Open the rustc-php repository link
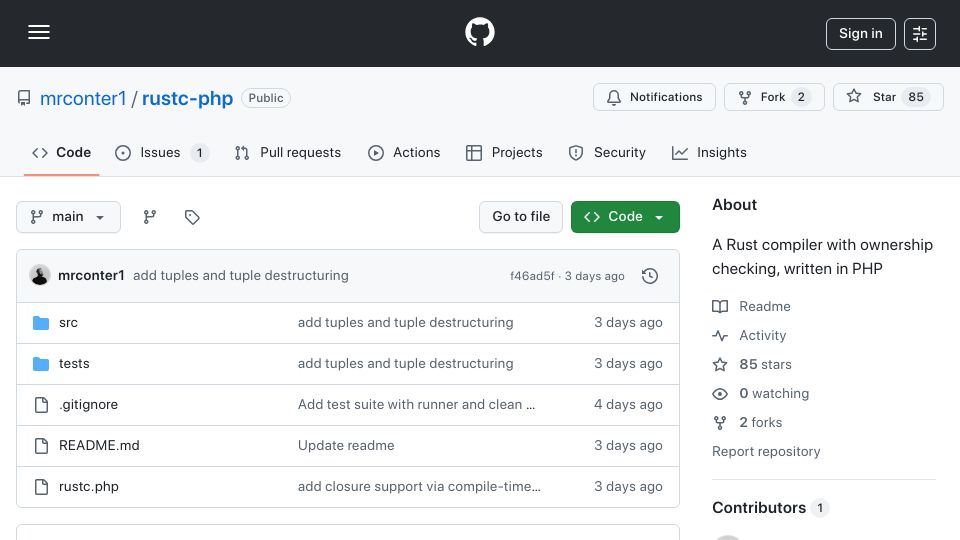960x540 pixels. [x=187, y=98]
